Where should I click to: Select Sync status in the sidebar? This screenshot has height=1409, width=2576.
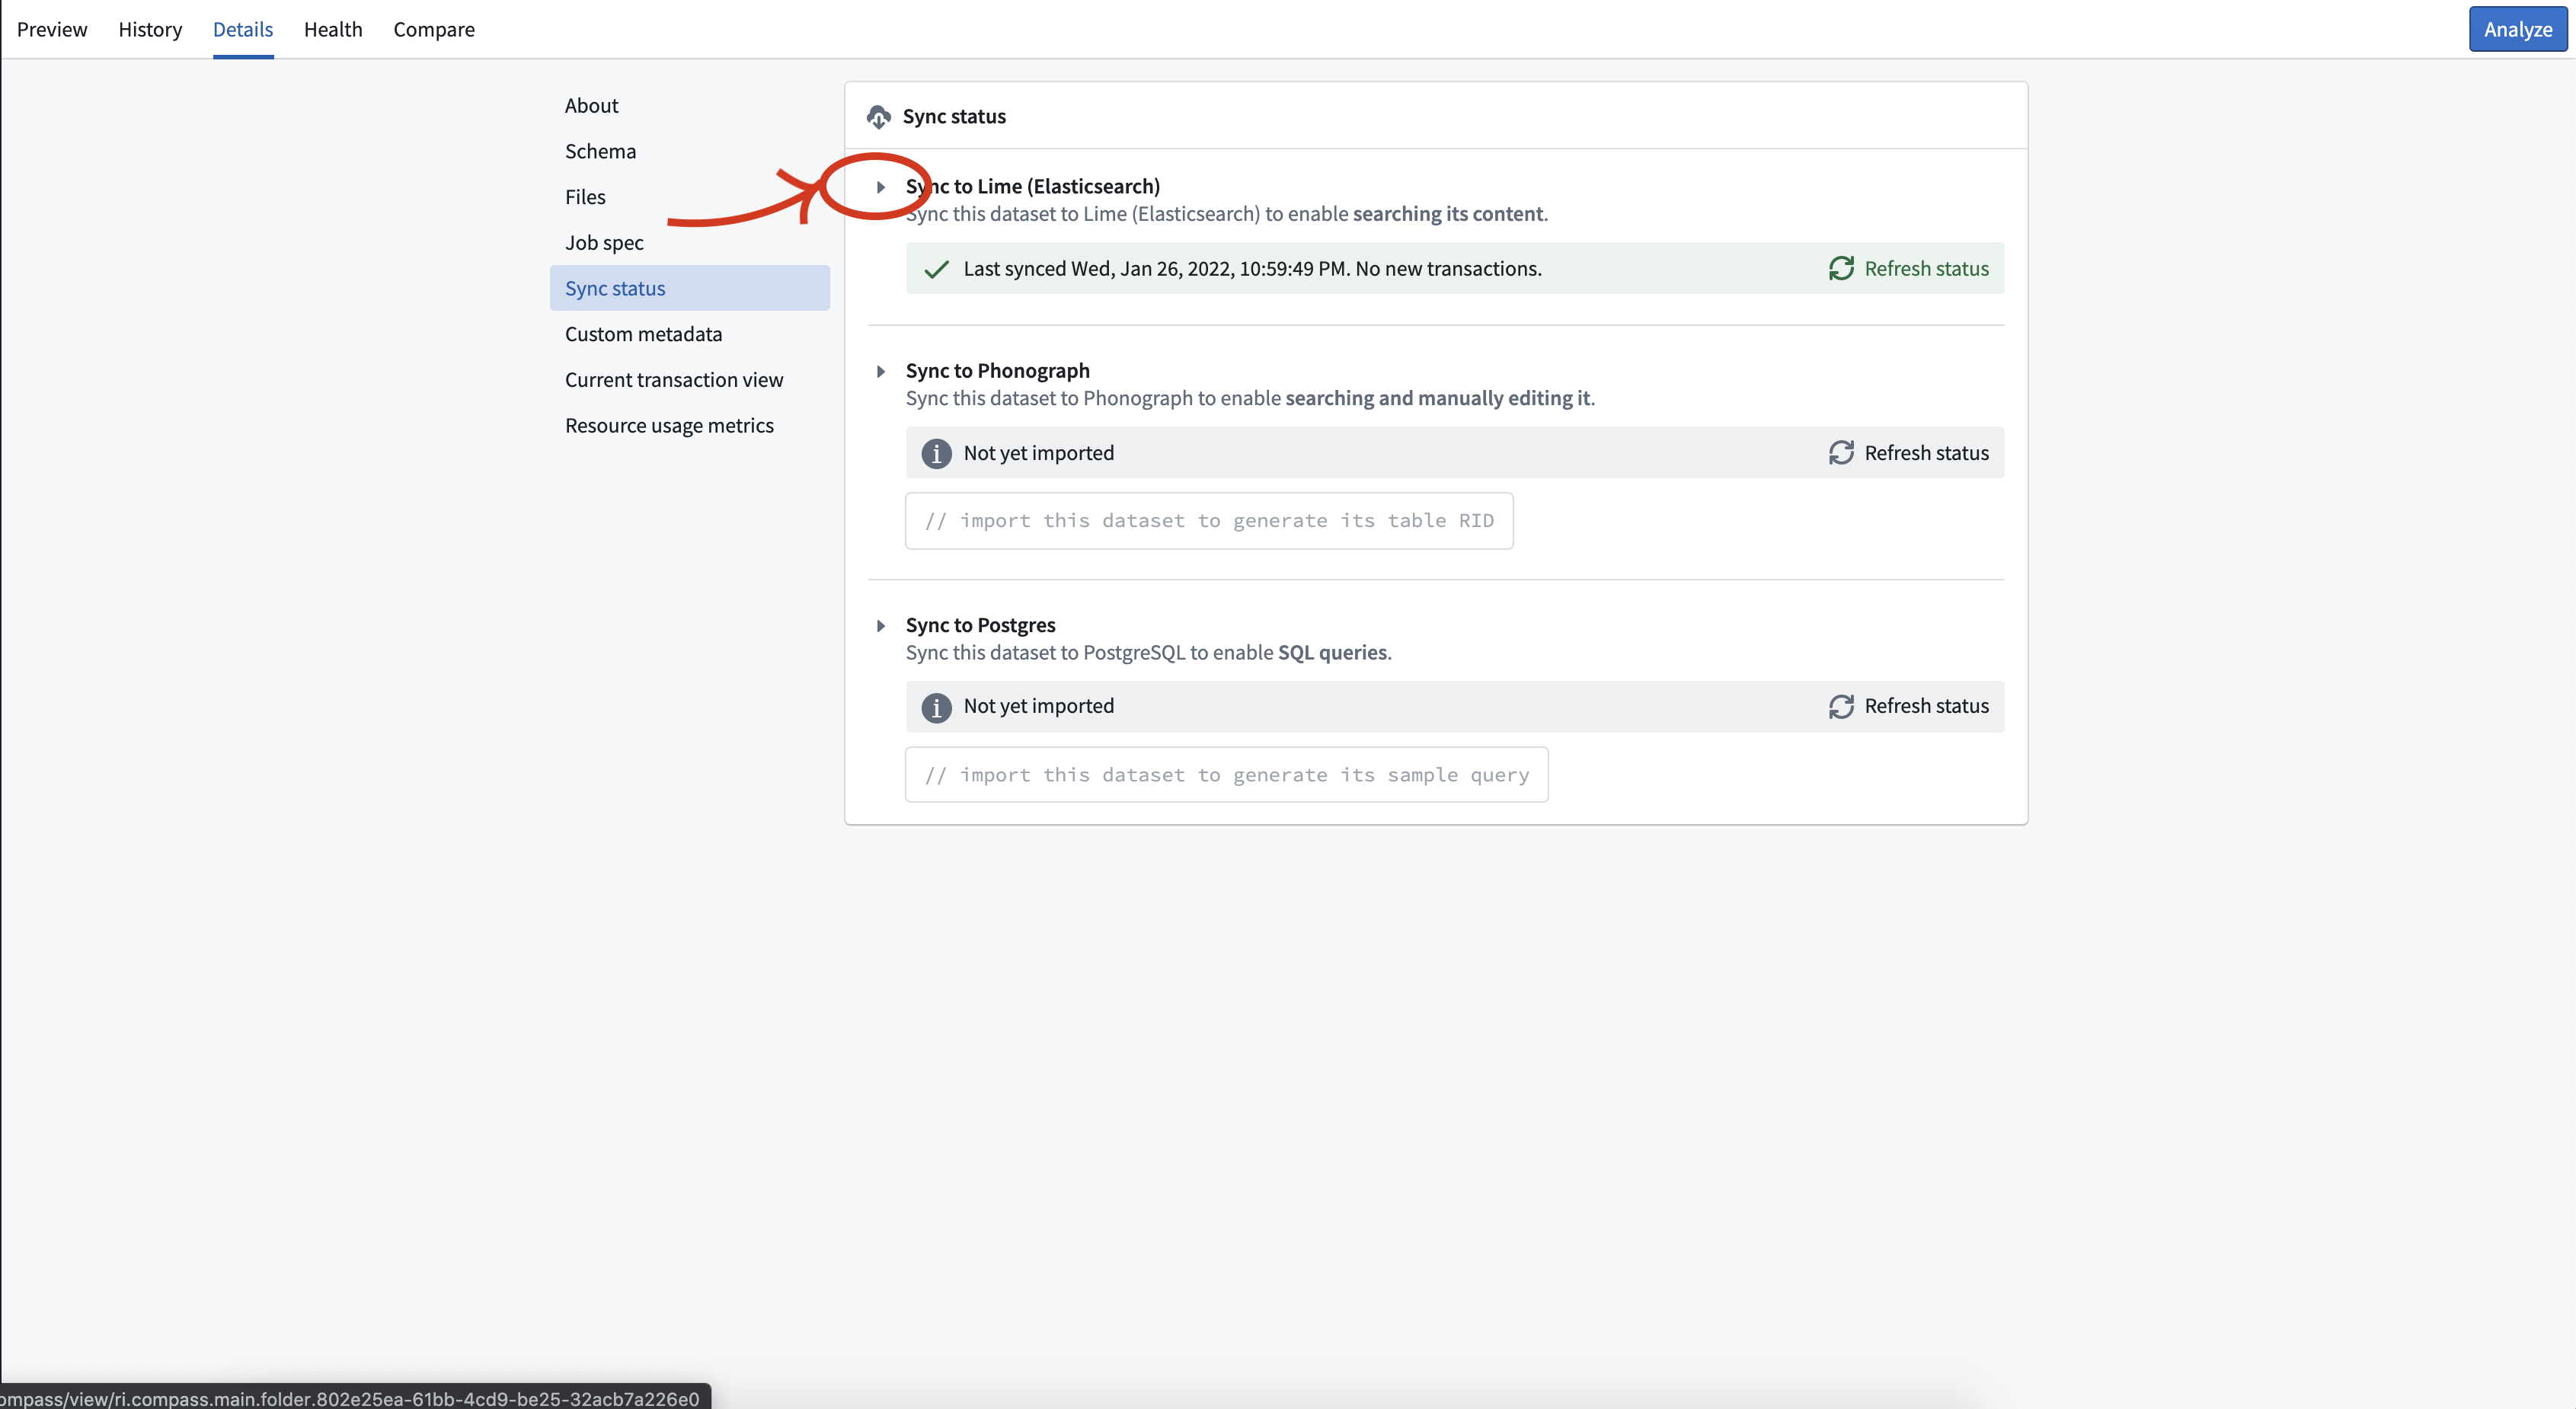[x=690, y=288]
